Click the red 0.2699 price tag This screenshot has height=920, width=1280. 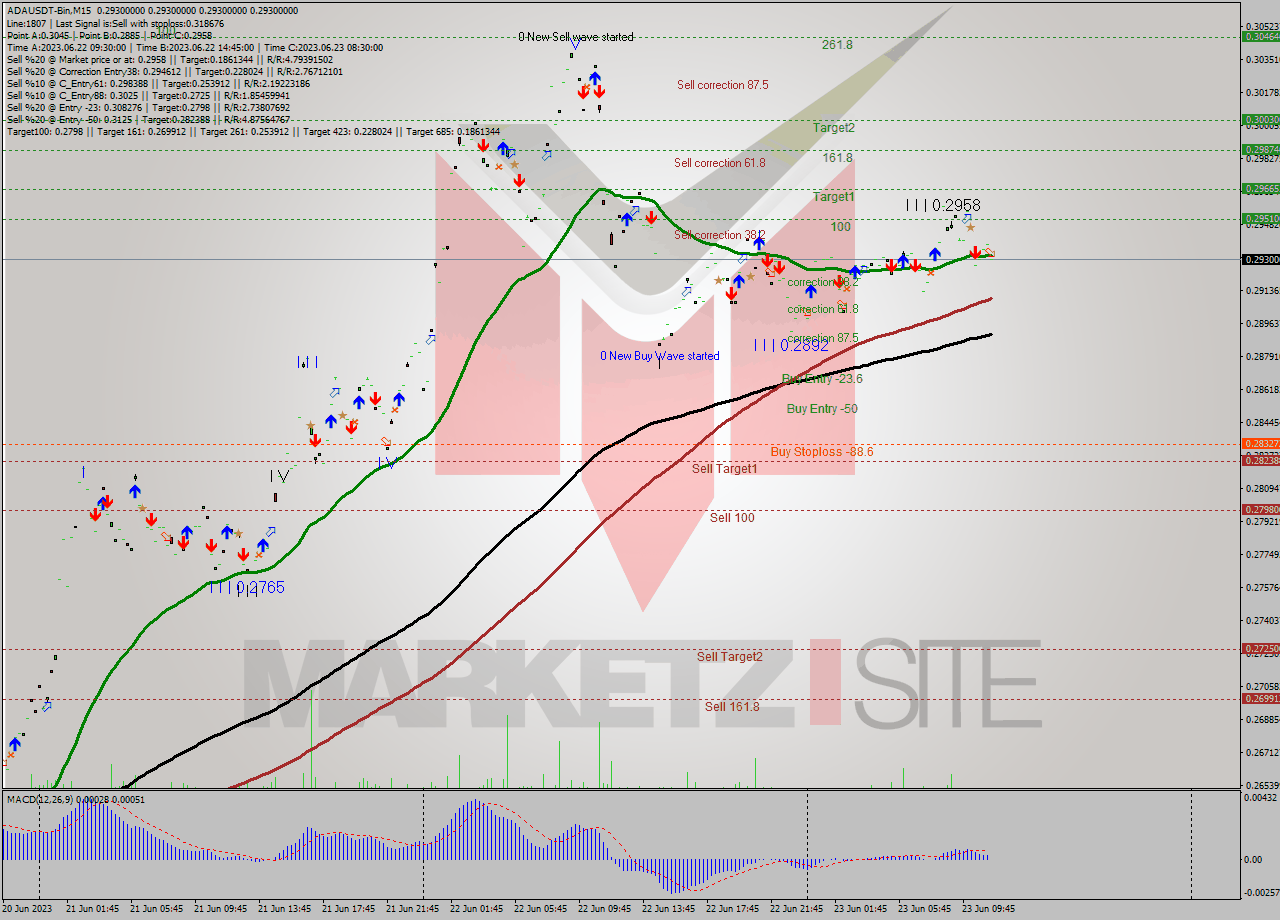click(x=1259, y=699)
